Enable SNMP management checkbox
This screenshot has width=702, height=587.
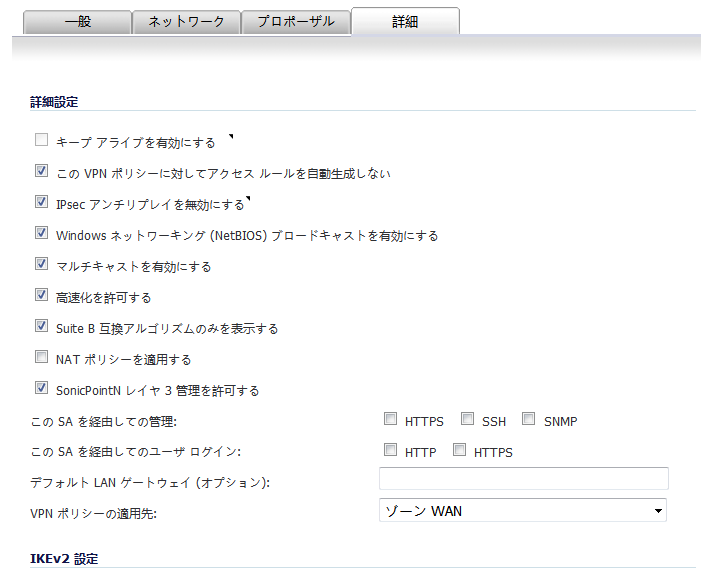coord(528,419)
